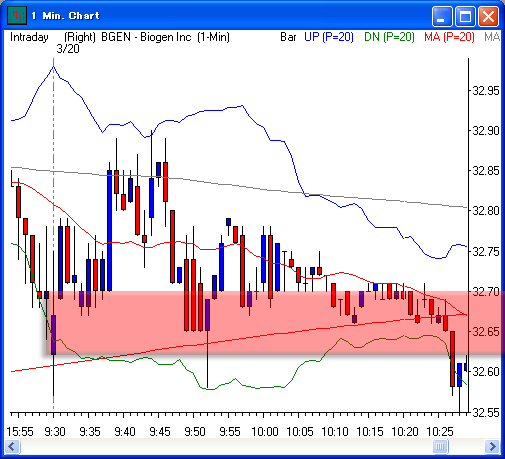Click the scroll left arrow
This screenshot has width=505, height=459.
(13, 446)
